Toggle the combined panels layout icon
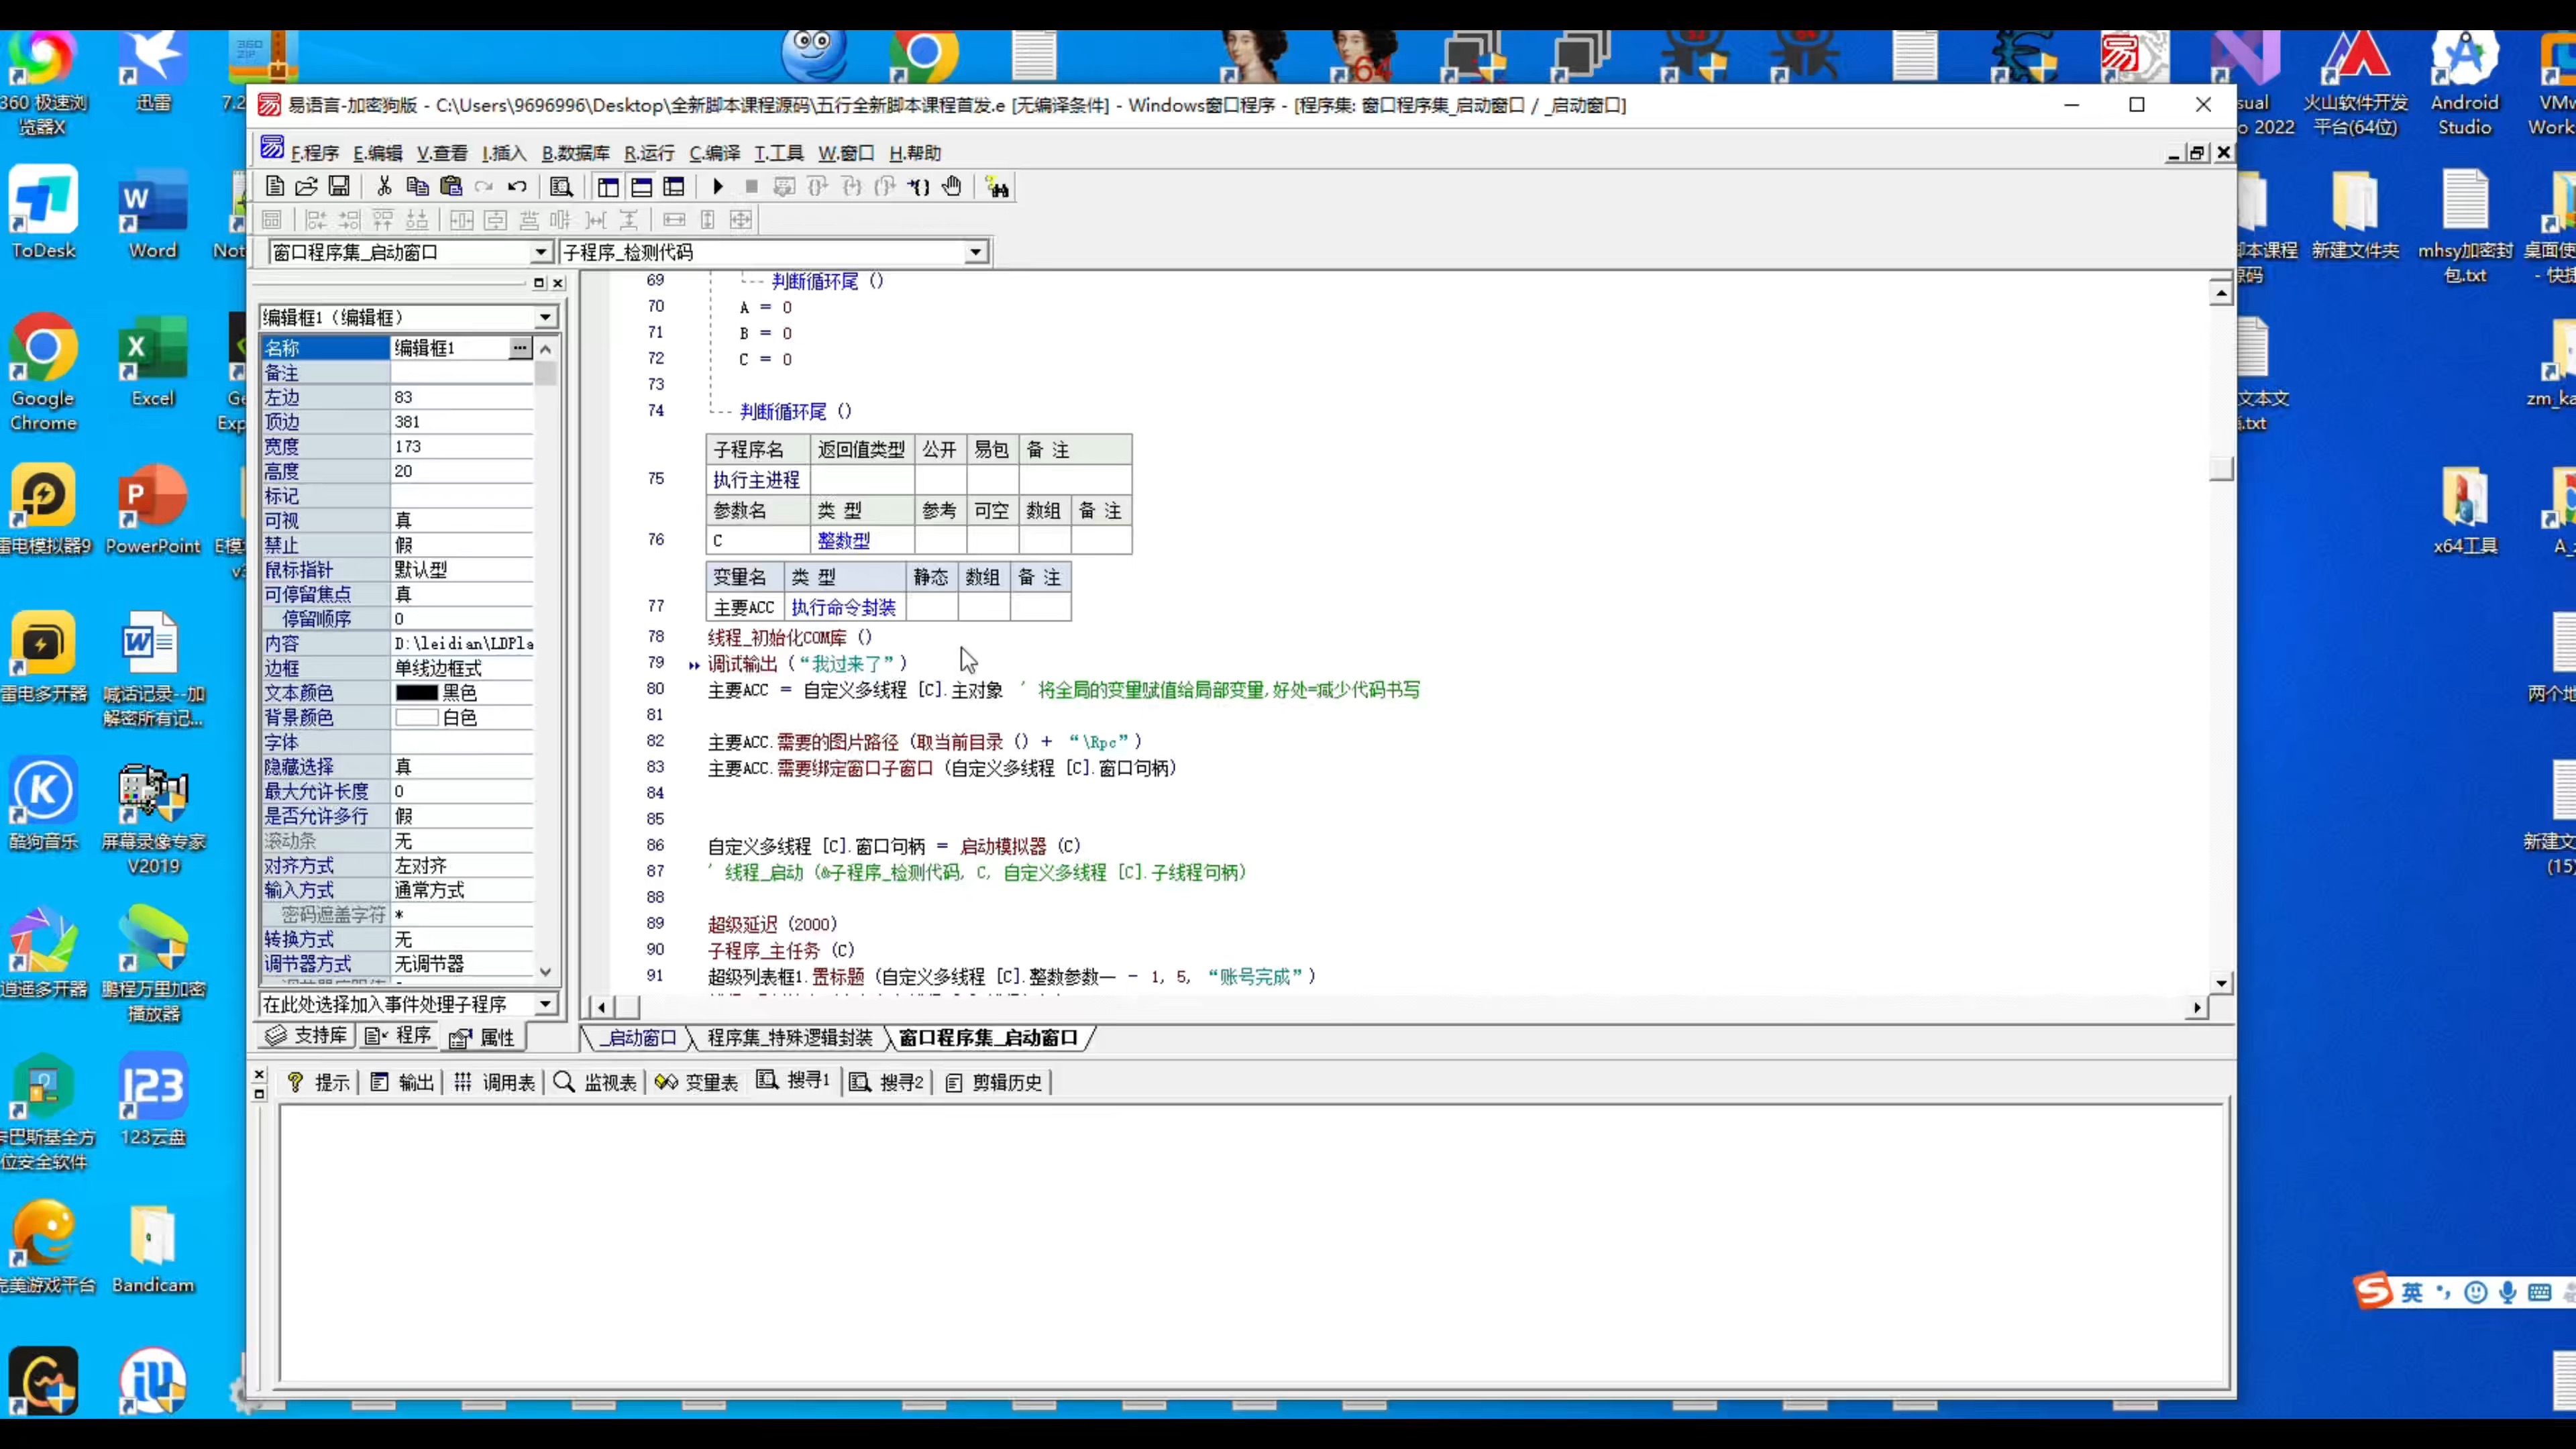This screenshot has height=1449, width=2576. tap(674, 186)
